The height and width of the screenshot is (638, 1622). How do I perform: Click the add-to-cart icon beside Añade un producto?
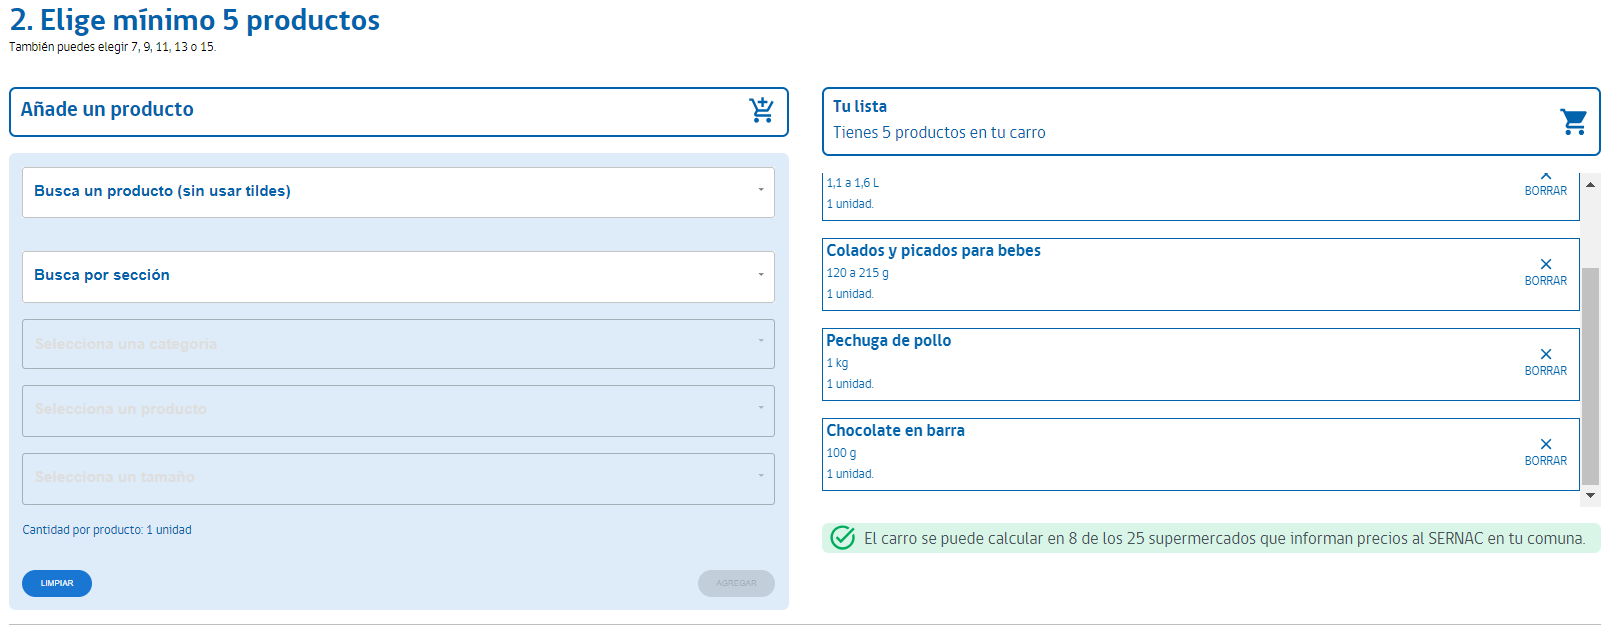(761, 110)
